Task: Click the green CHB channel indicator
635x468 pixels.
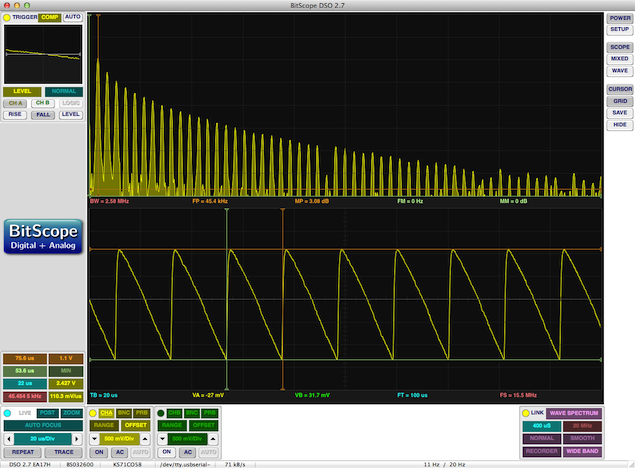Action: click(x=160, y=412)
